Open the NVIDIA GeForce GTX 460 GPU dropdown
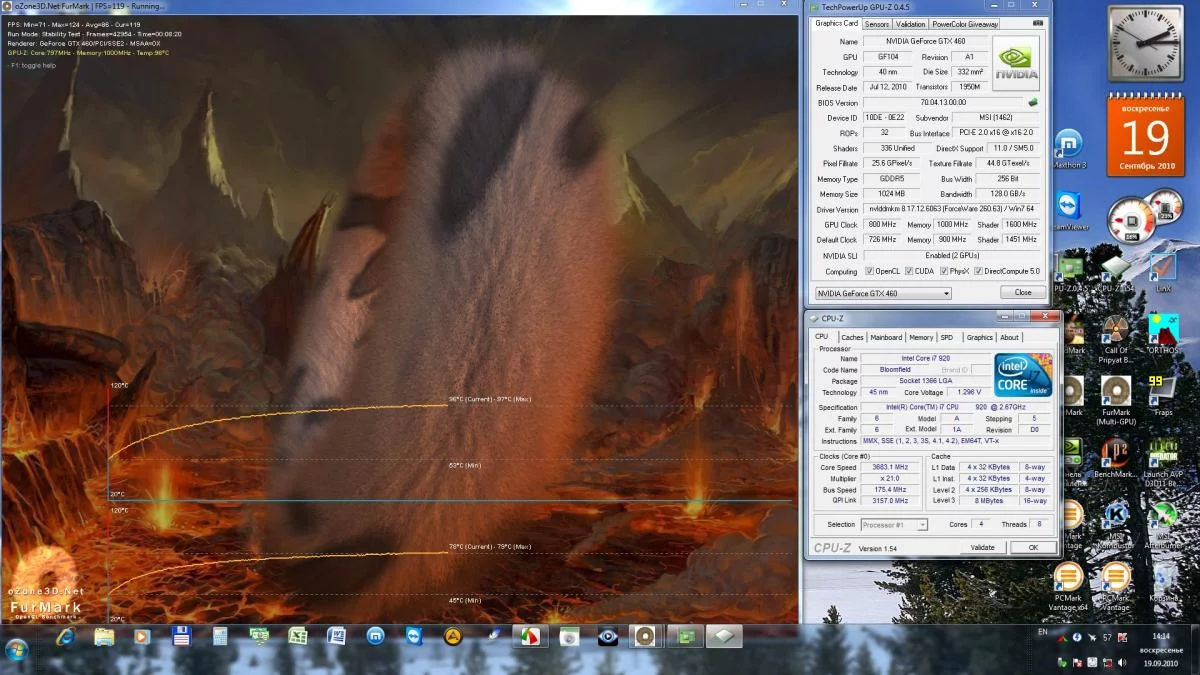1200x675 pixels. click(883, 293)
